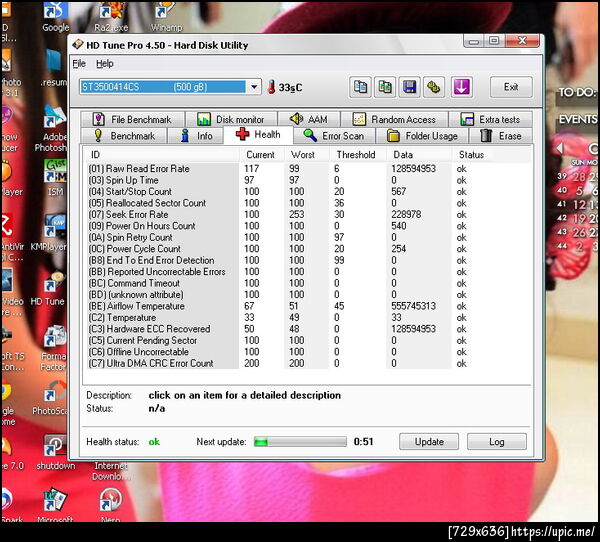Switch to the Disk monitor tab
This screenshot has width=600, height=542.
pos(231,119)
